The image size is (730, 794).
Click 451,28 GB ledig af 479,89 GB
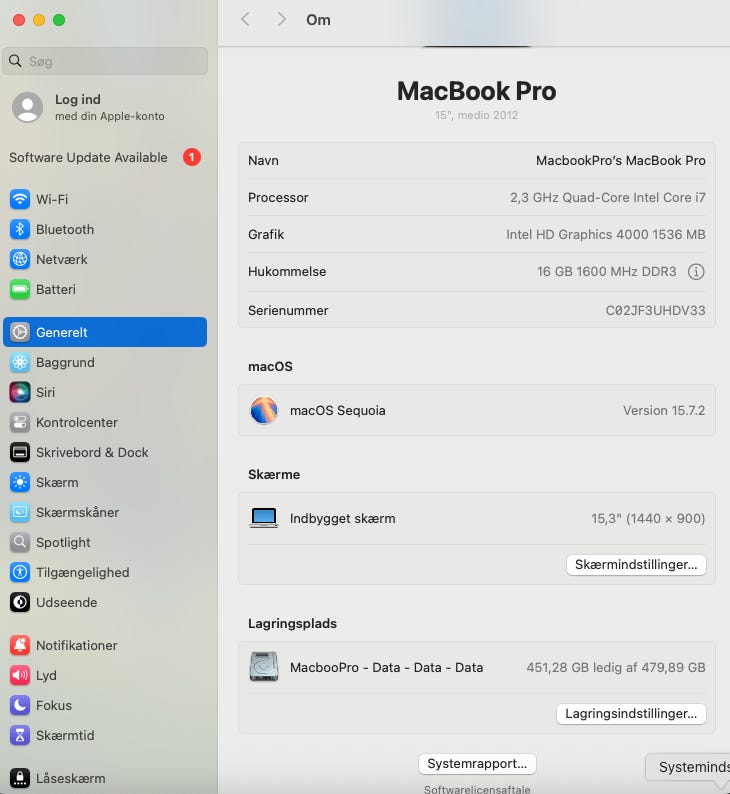tap(616, 667)
